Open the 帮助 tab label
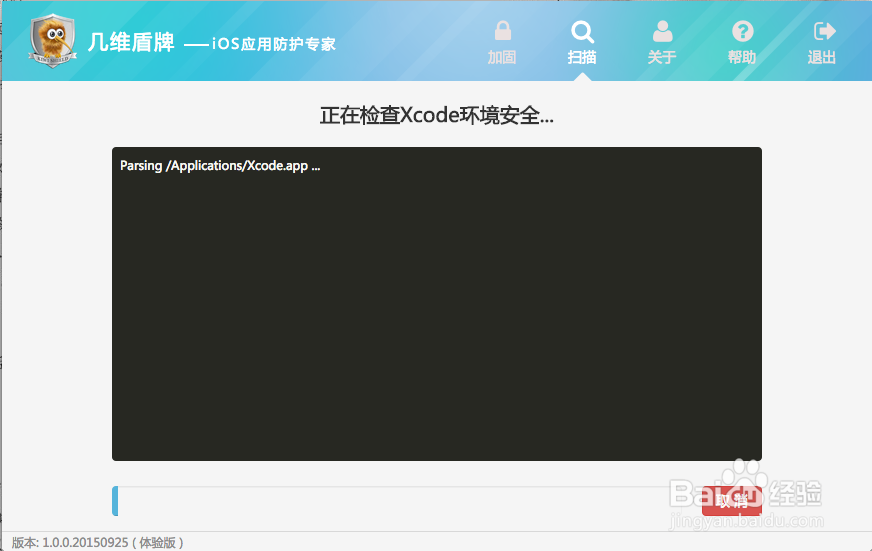This screenshot has height=551, width=872. point(742,57)
